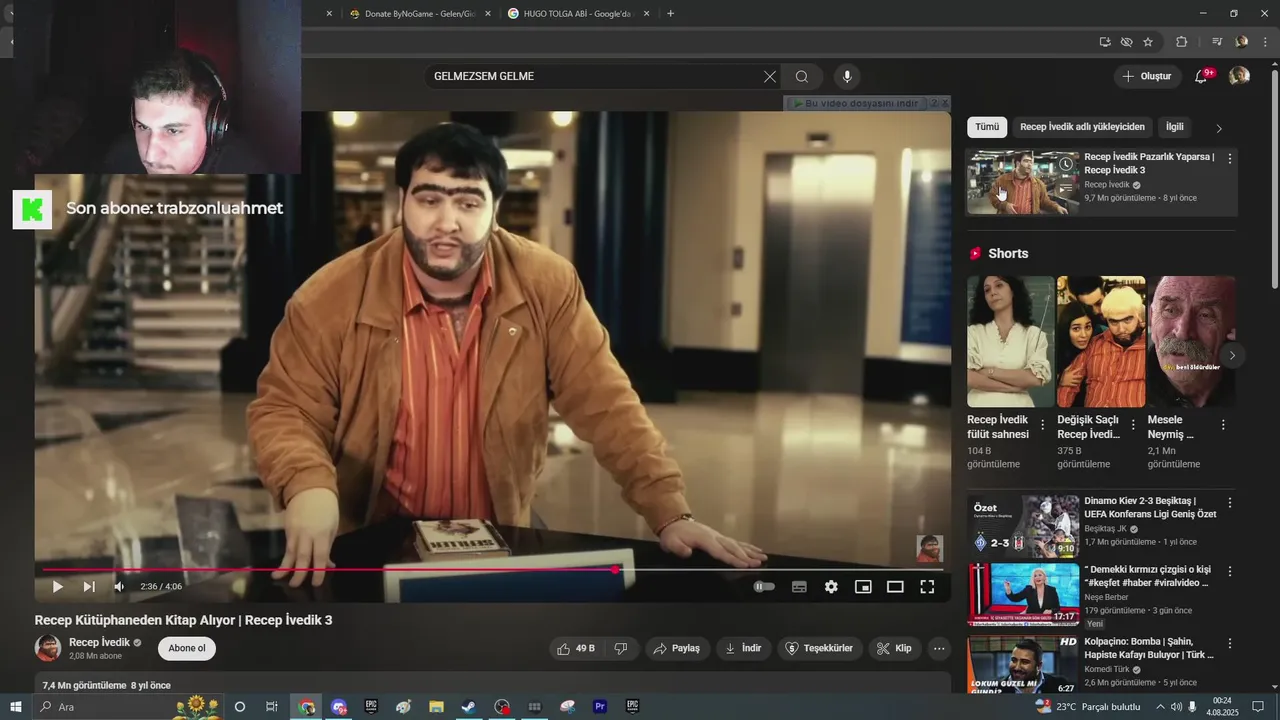Click Bu video dosyasını indir link
The image size is (1280, 720).
point(855,103)
